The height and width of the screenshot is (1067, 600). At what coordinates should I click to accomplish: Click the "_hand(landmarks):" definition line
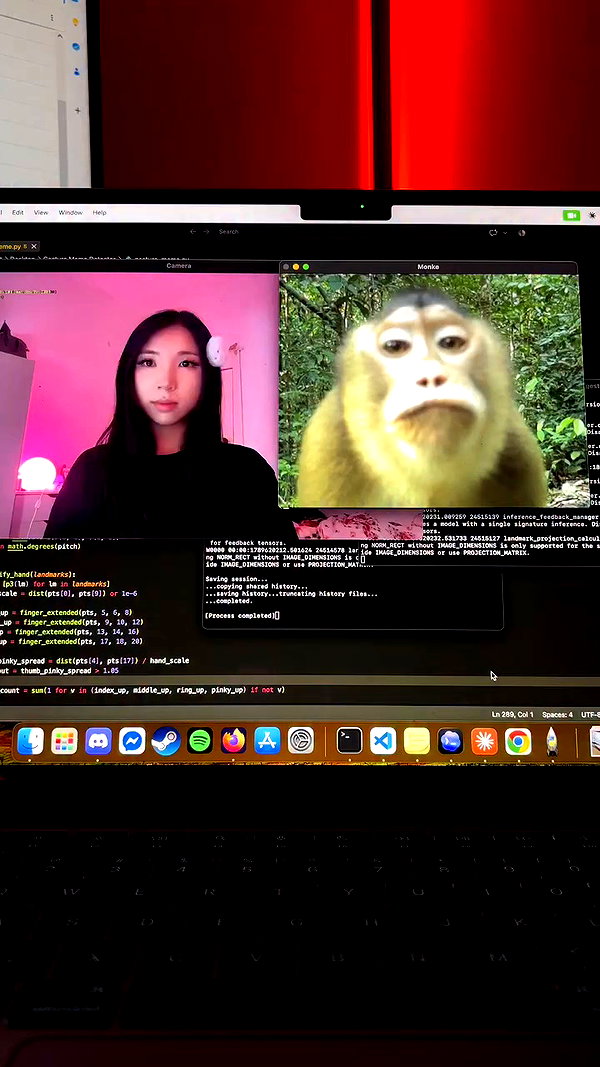38,574
